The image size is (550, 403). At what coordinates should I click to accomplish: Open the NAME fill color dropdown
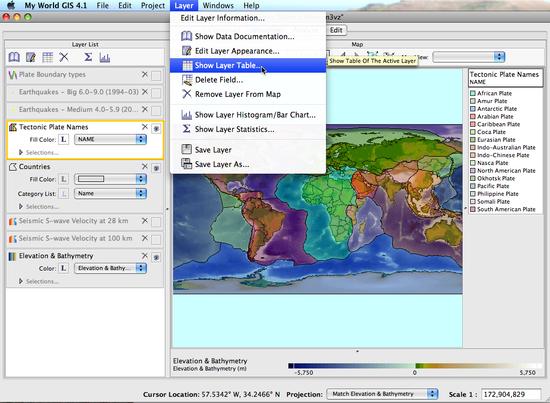click(110, 140)
